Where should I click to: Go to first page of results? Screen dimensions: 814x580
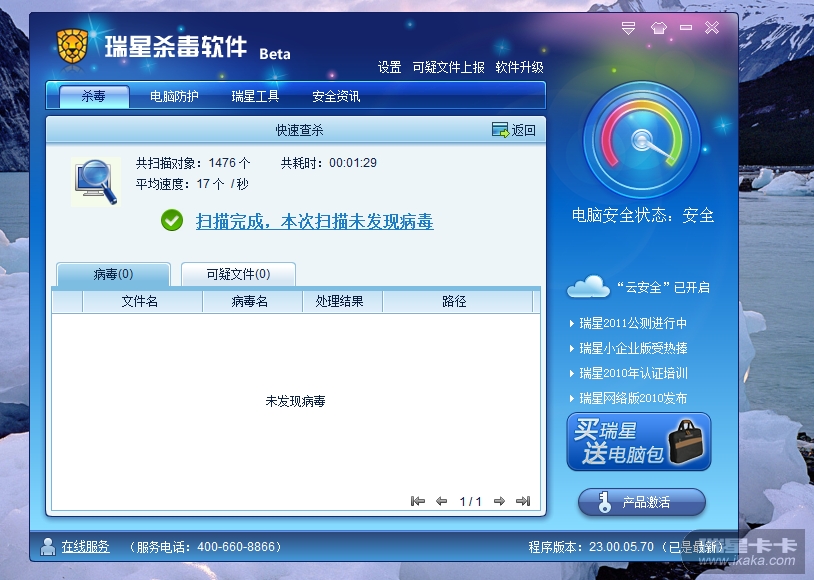(417, 501)
